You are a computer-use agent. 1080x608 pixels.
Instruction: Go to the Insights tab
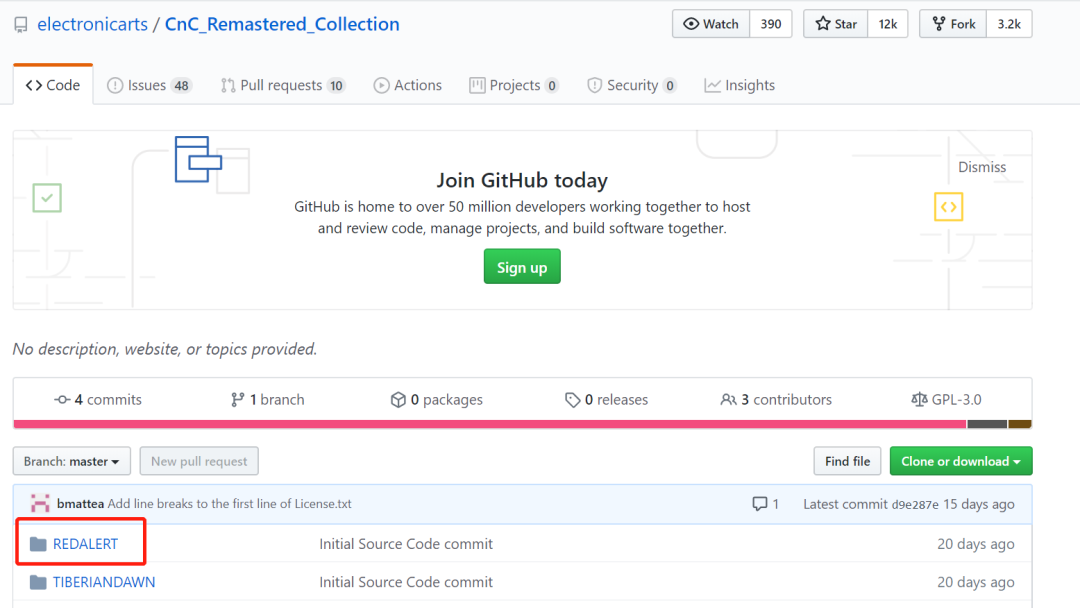[739, 85]
